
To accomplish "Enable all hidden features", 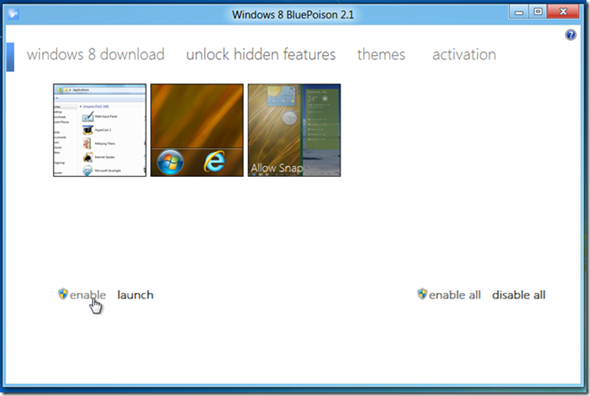I will coord(455,295).
